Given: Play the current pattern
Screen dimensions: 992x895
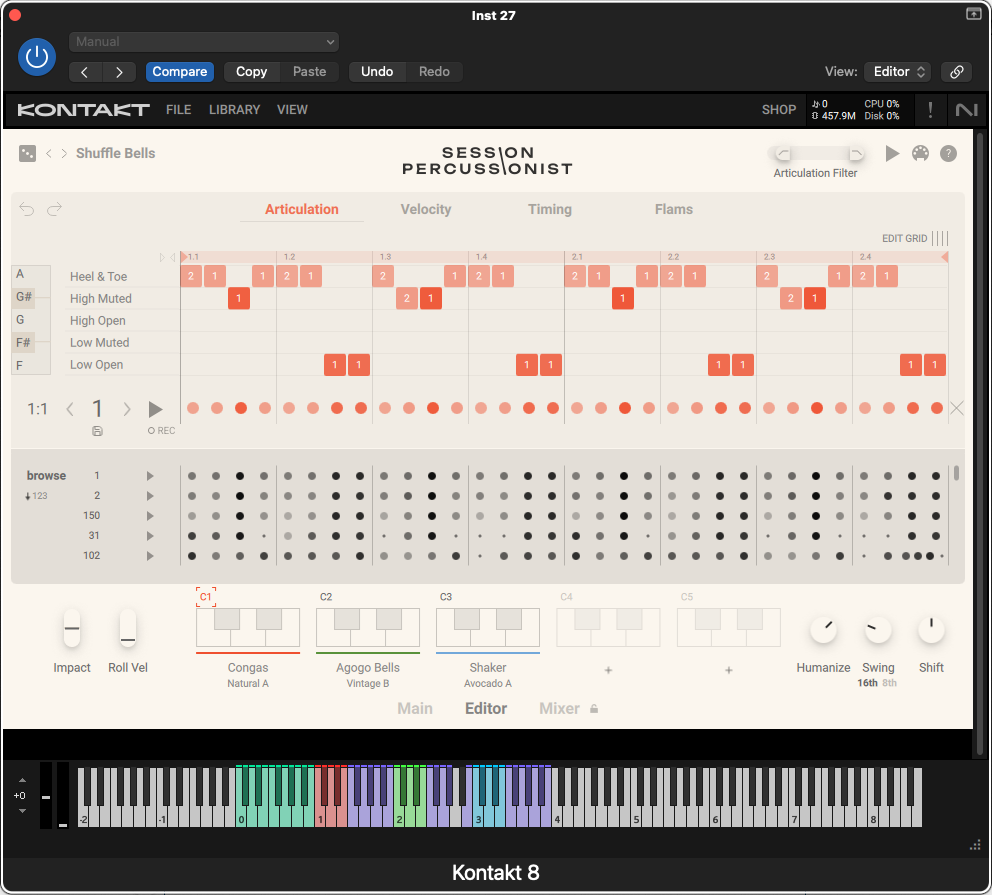Looking at the screenshot, I should pos(155,409).
